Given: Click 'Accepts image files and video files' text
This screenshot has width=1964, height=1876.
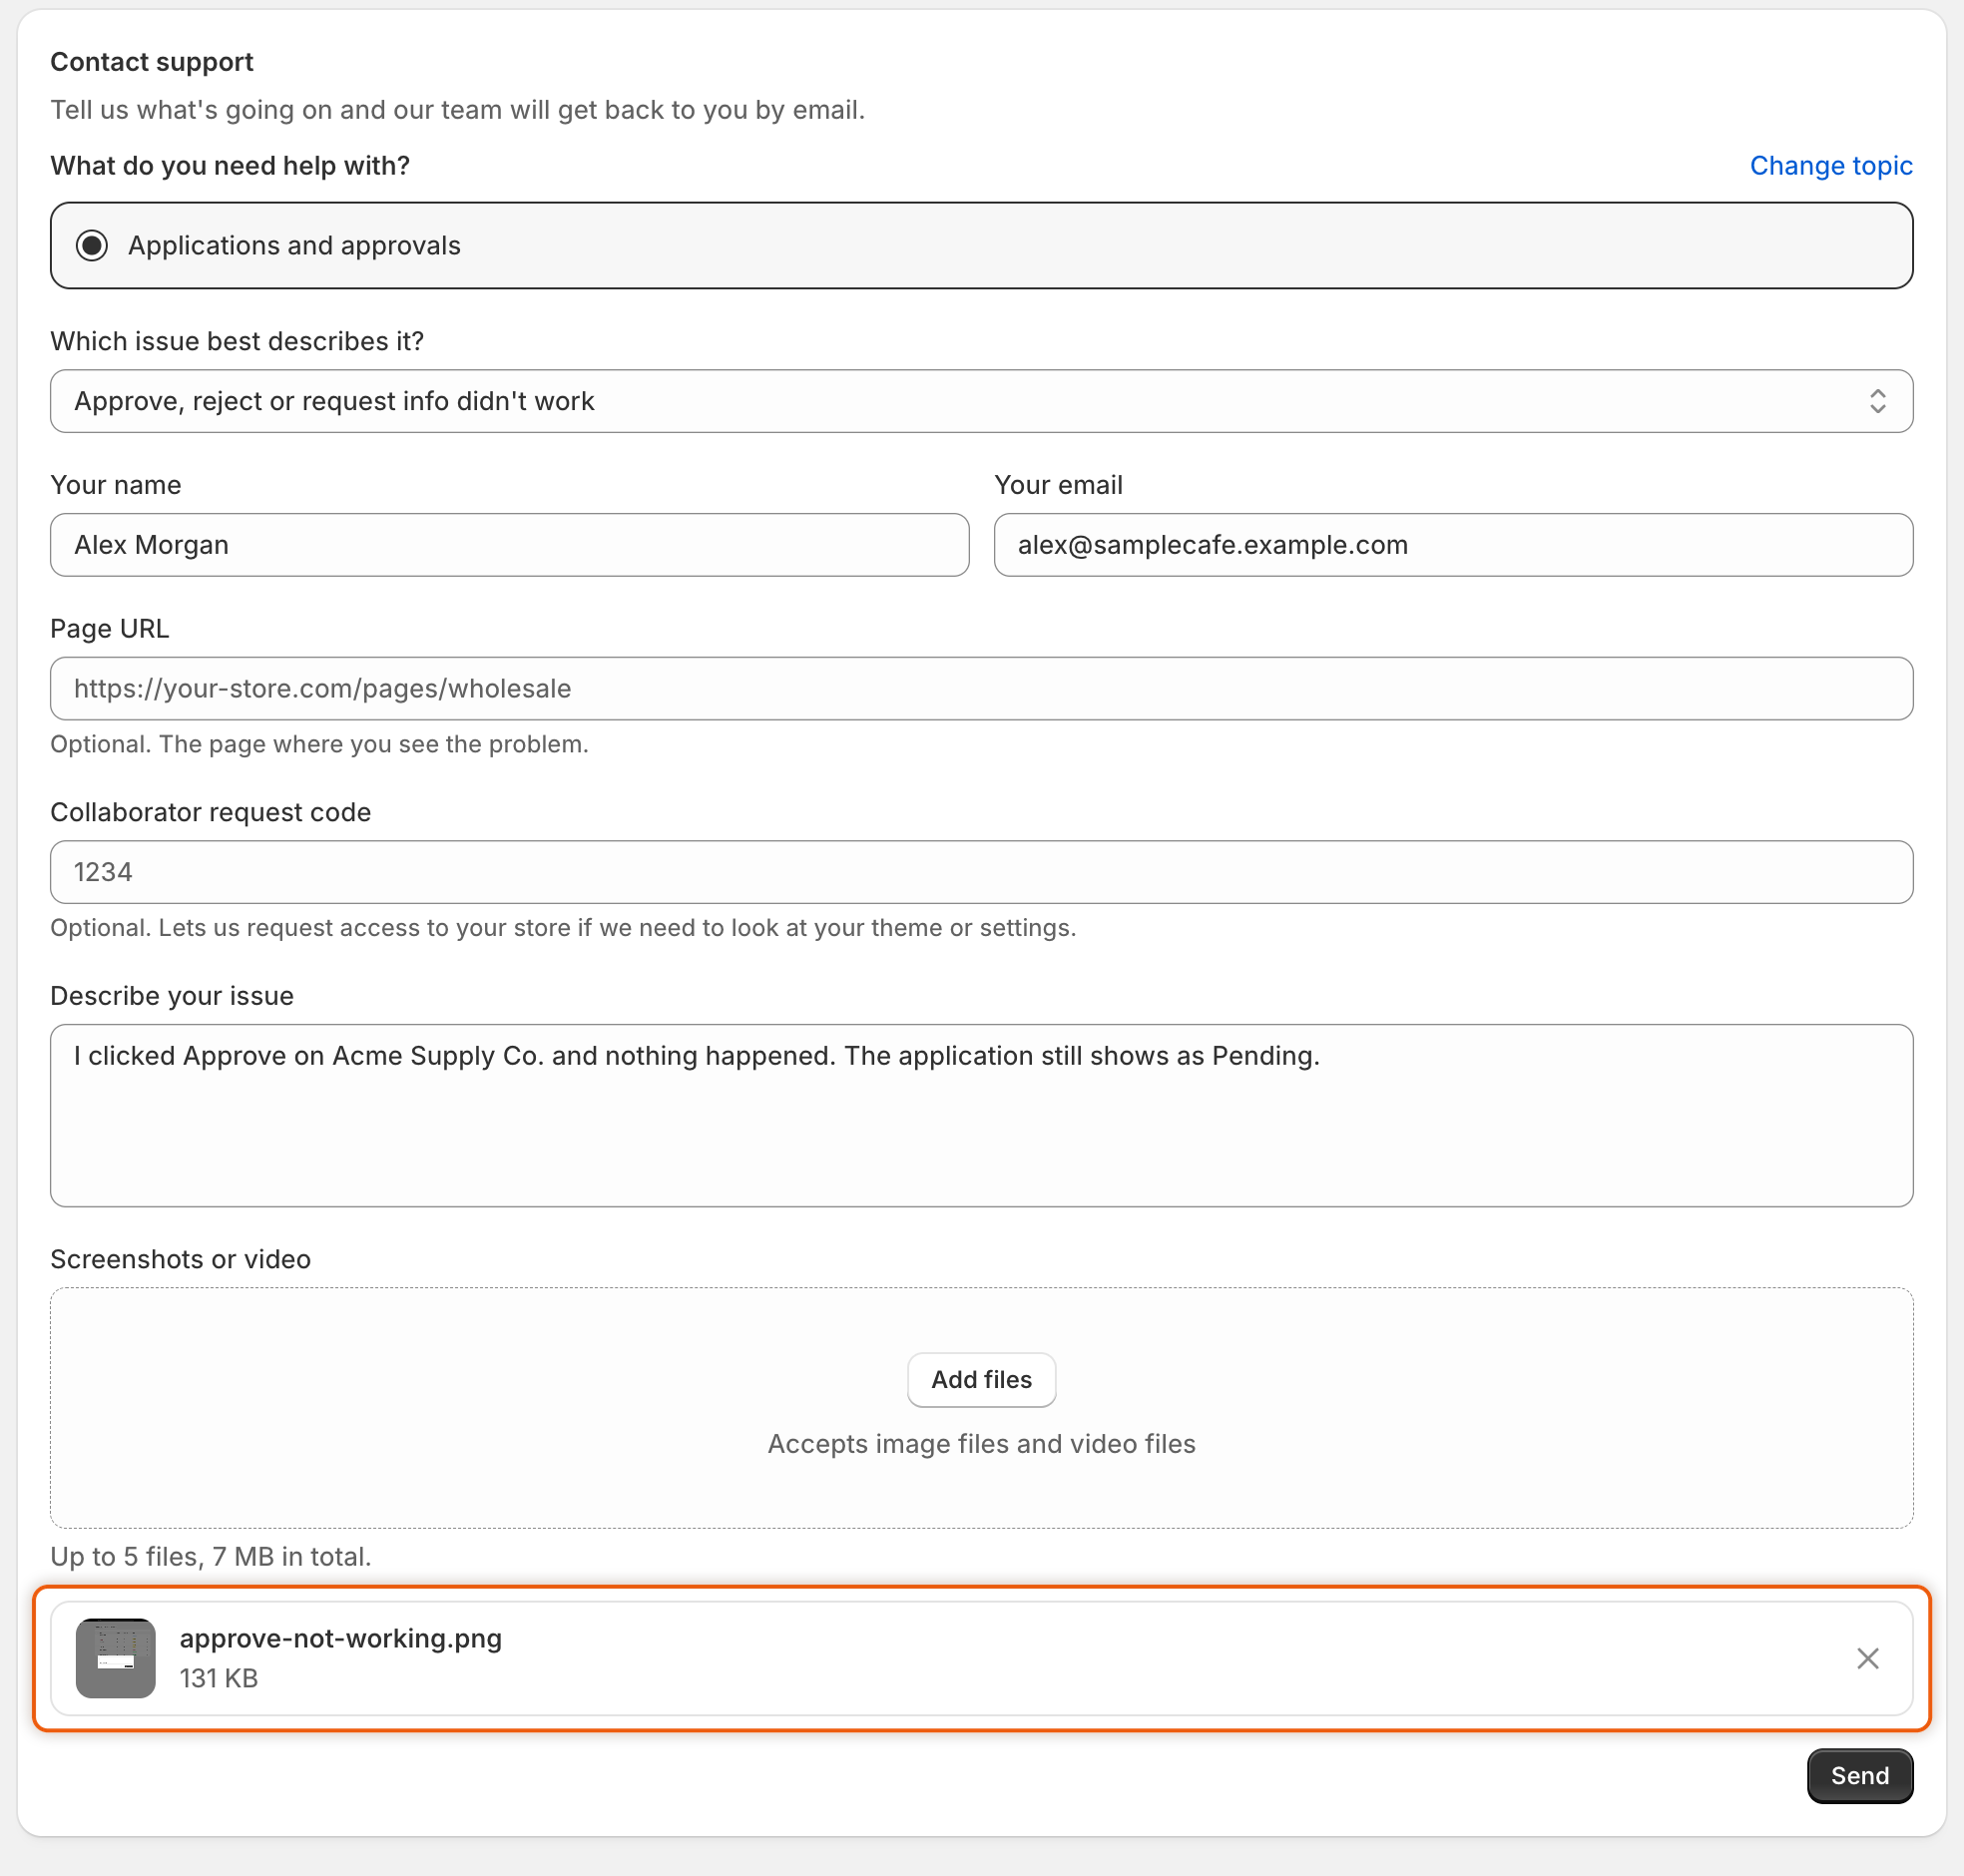Looking at the screenshot, I should pos(981,1444).
